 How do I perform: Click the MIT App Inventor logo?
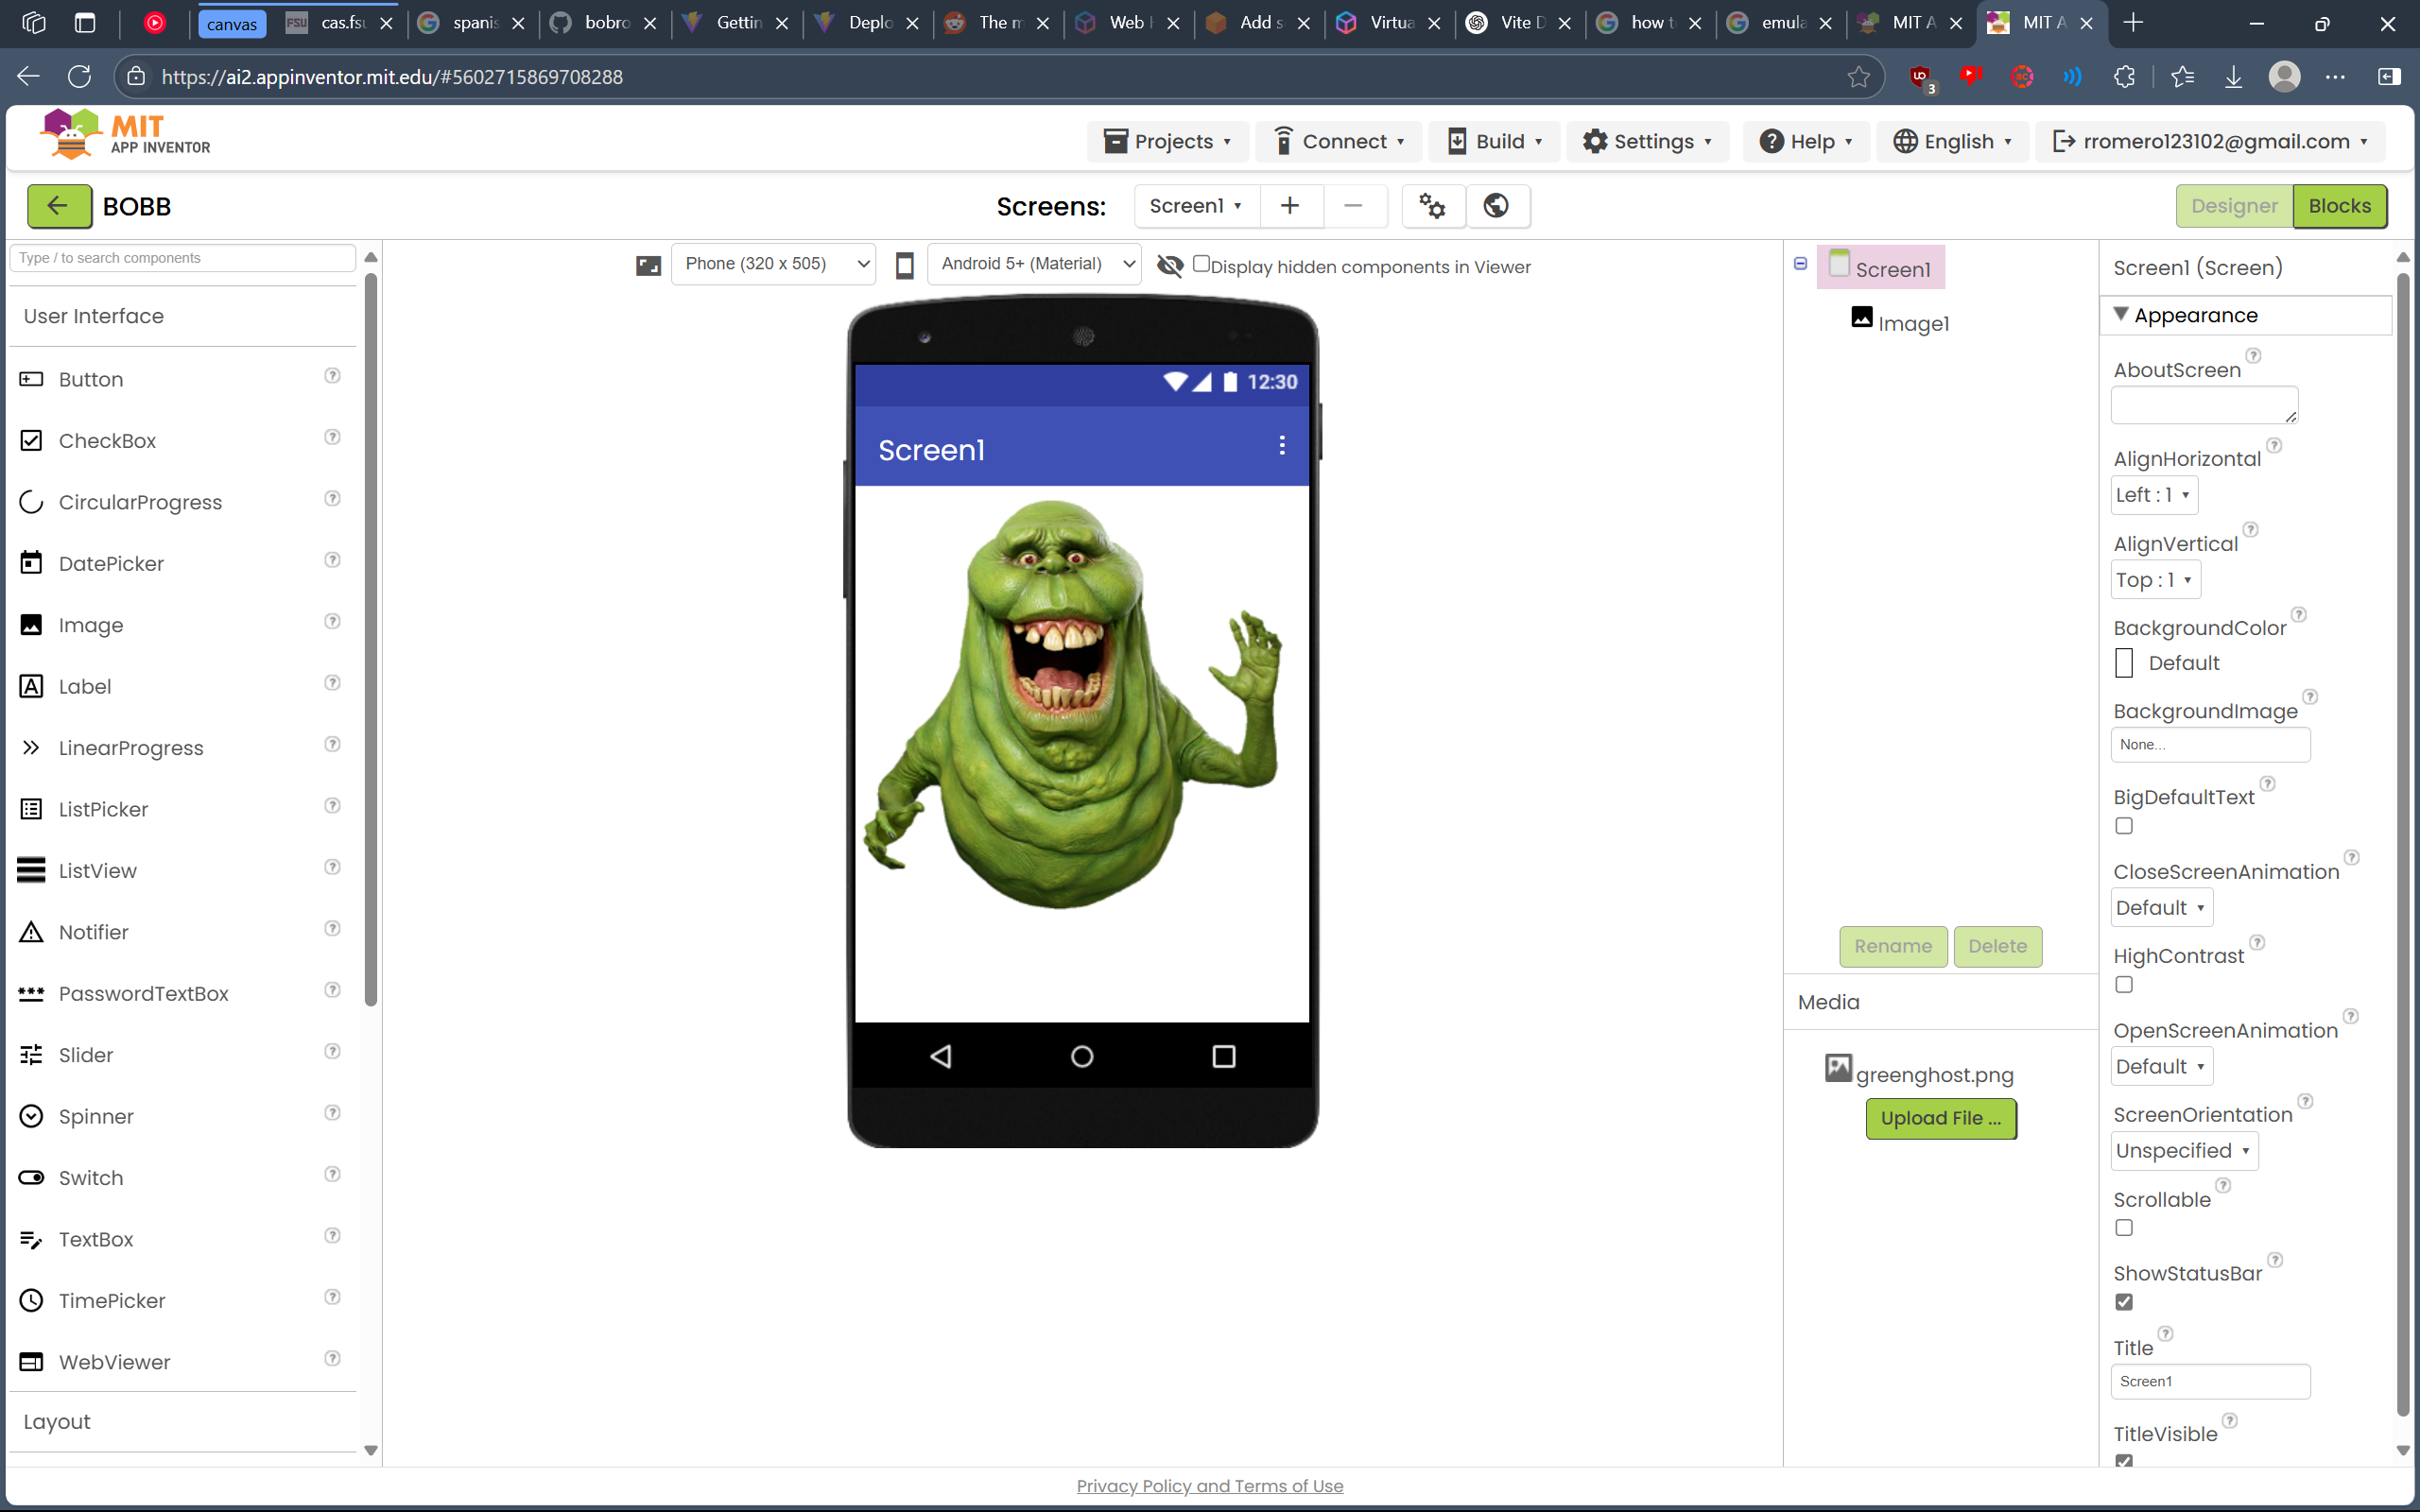tap(126, 134)
